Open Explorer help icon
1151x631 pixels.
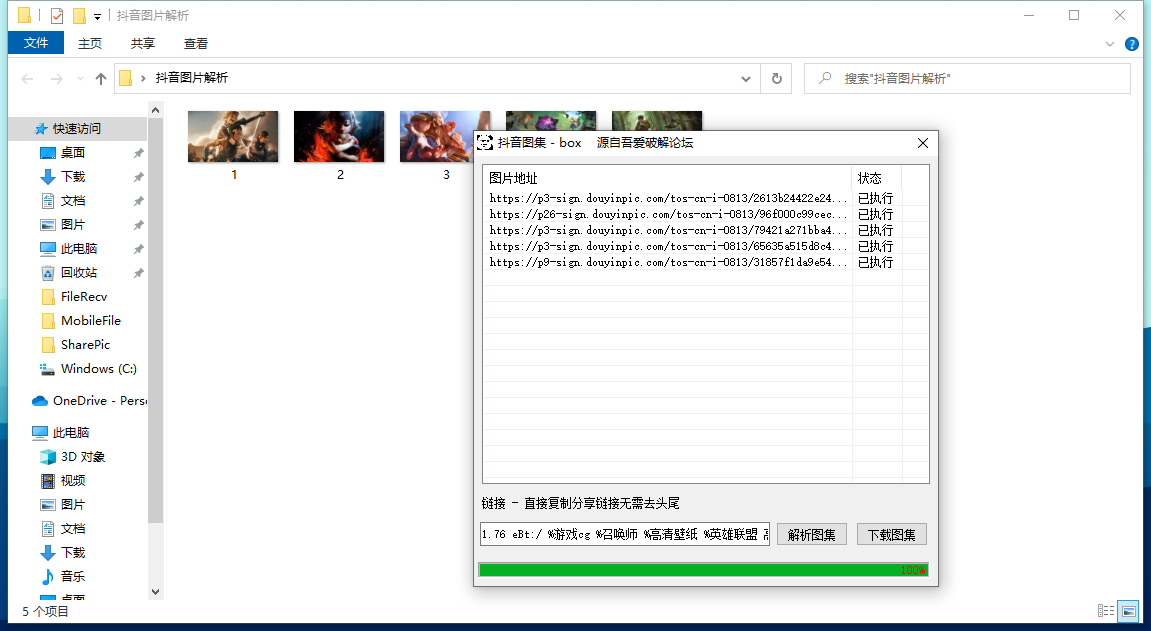pyautogui.click(x=1132, y=44)
